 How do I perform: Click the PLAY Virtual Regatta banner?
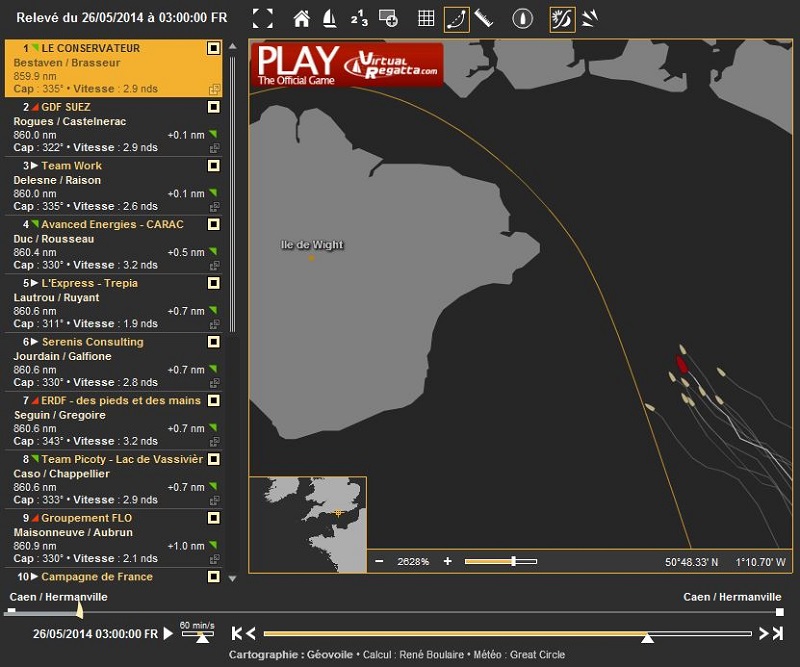click(347, 64)
